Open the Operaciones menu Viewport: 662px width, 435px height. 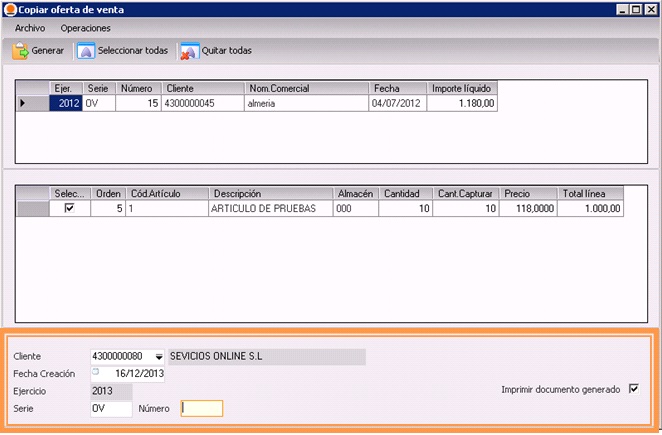point(85,28)
